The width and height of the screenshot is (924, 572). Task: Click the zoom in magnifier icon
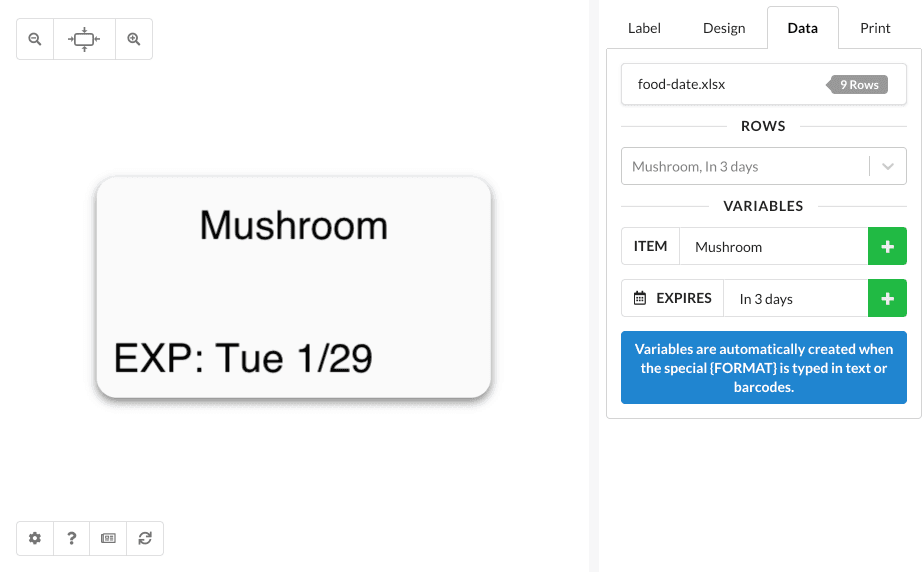(133, 40)
